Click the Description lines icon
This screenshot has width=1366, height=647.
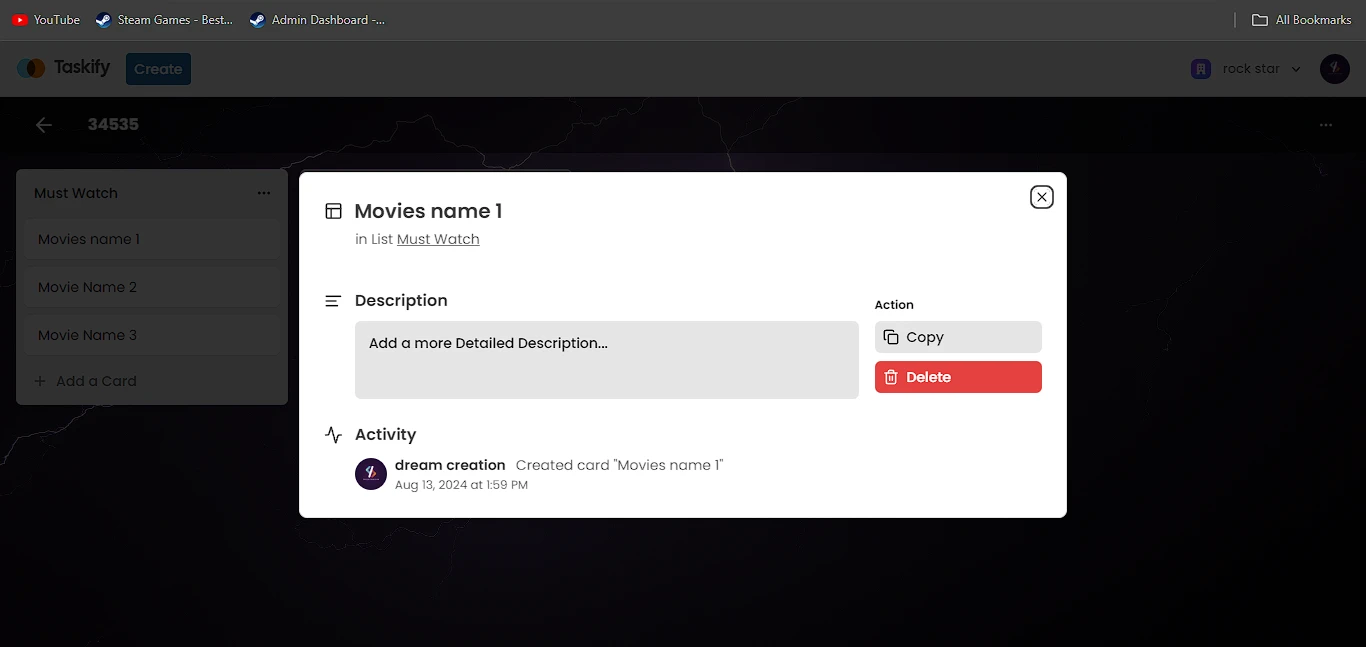[334, 301]
